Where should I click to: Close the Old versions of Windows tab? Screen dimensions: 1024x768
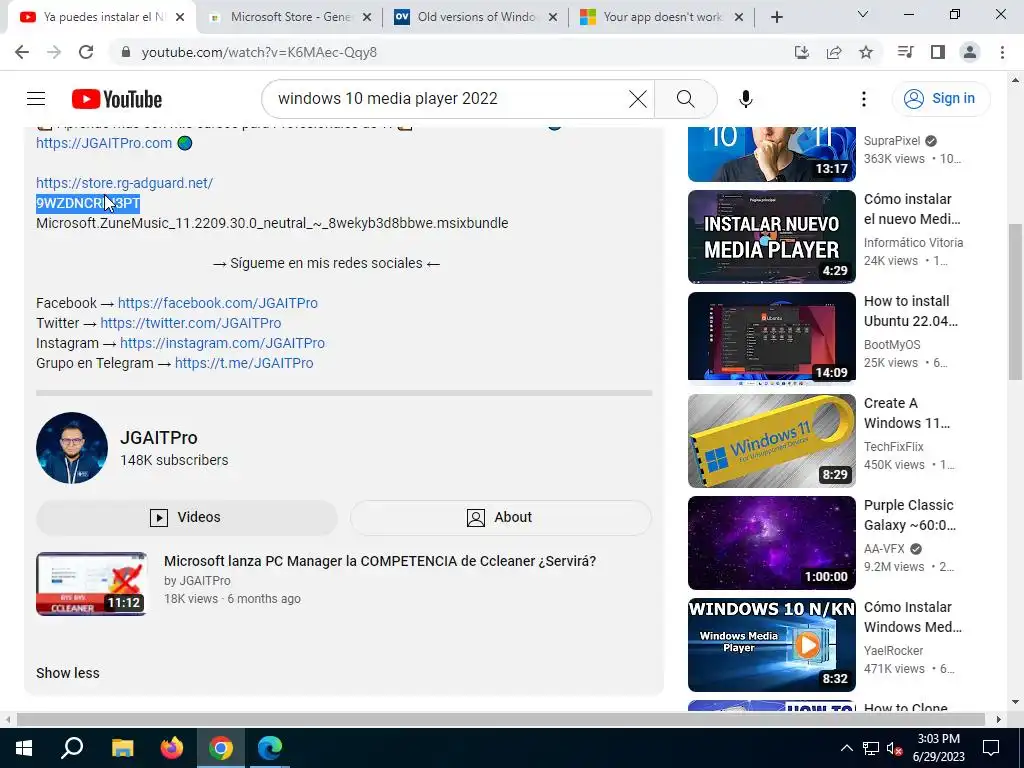pyautogui.click(x=552, y=17)
